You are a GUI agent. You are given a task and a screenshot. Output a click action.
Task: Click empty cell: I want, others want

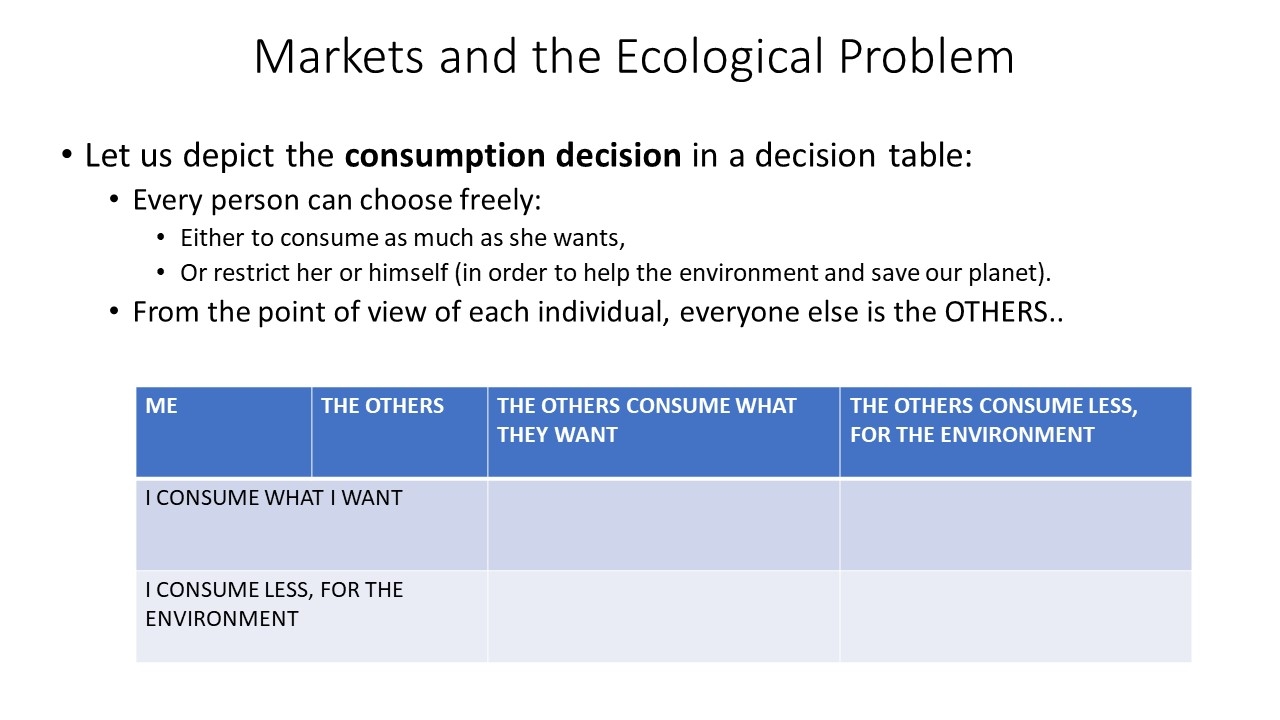coord(663,525)
